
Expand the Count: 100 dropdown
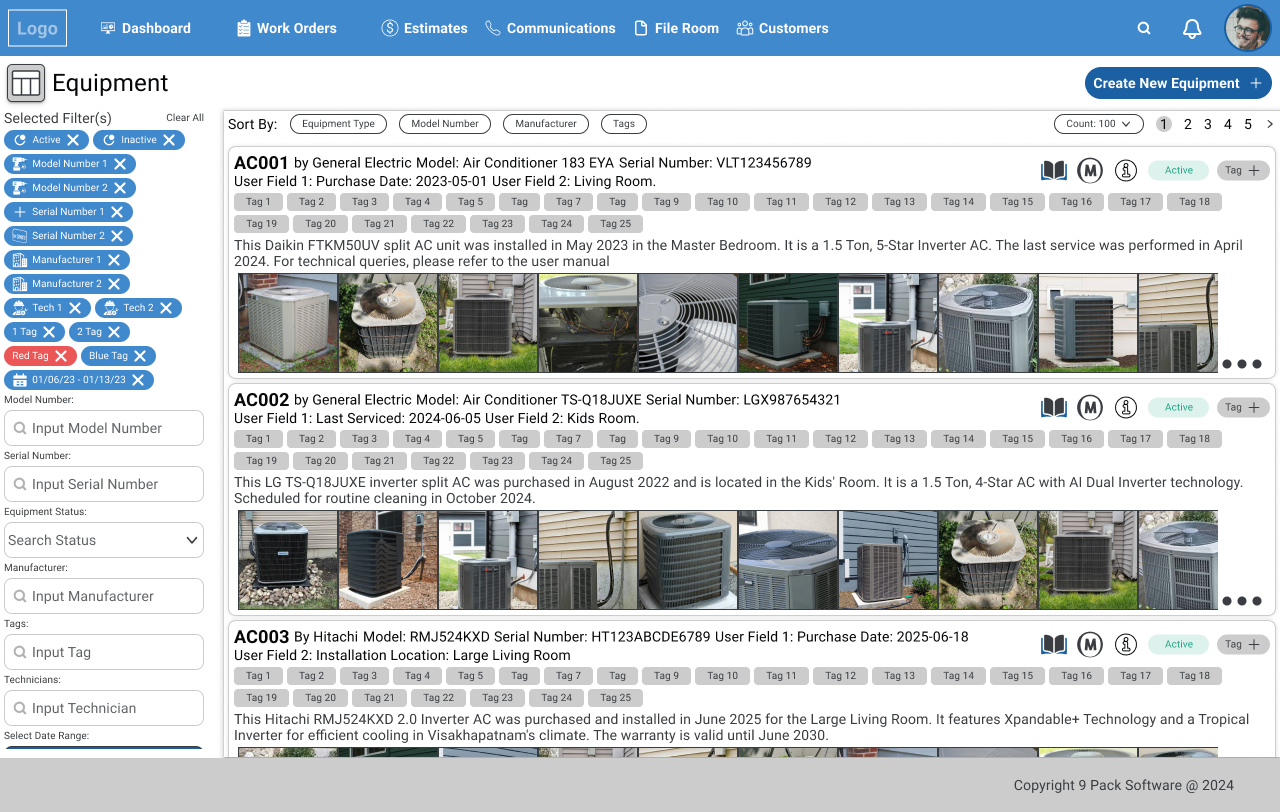pos(1098,124)
